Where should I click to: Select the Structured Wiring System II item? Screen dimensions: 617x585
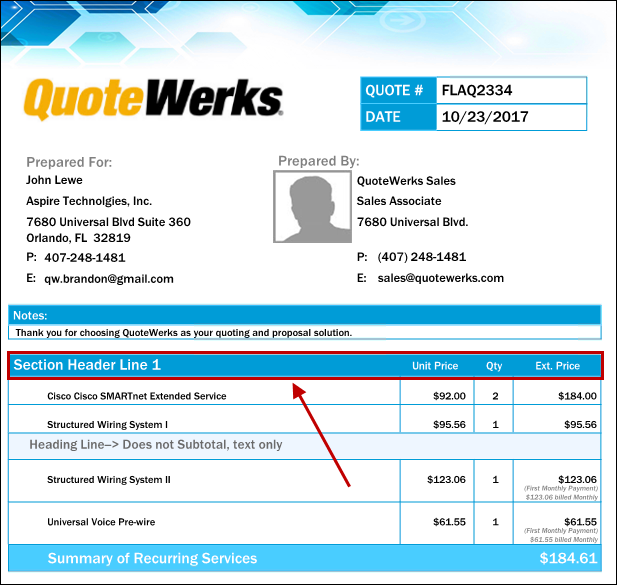(108, 480)
